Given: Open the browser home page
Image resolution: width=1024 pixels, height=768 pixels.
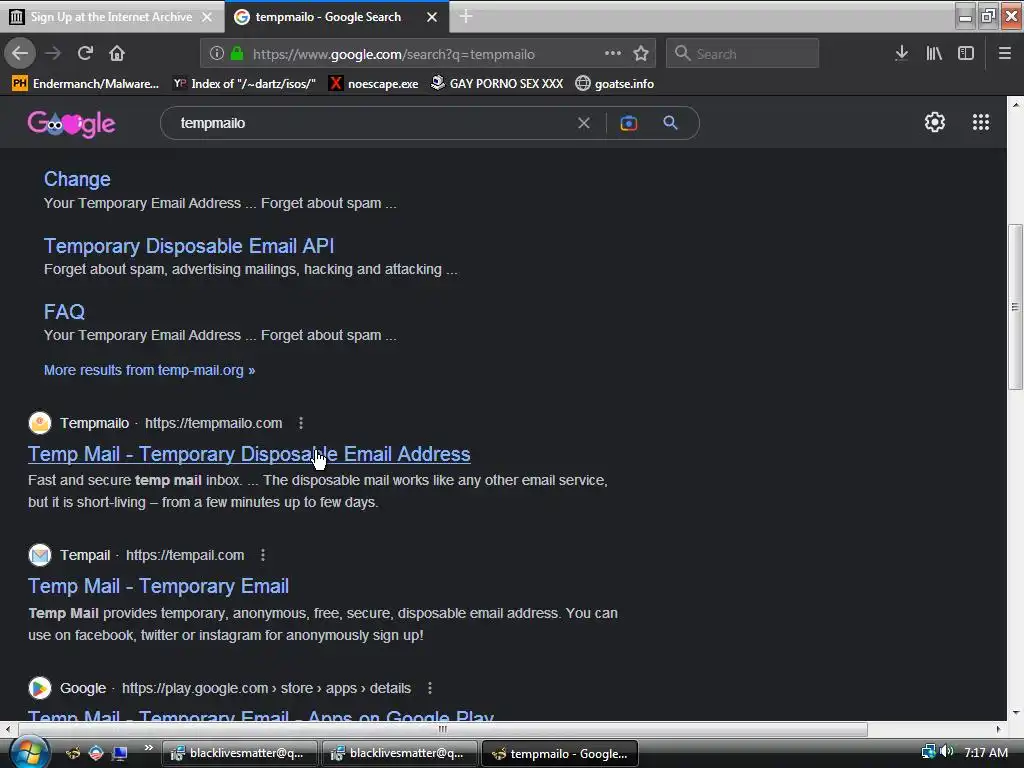Looking at the screenshot, I should [x=117, y=53].
